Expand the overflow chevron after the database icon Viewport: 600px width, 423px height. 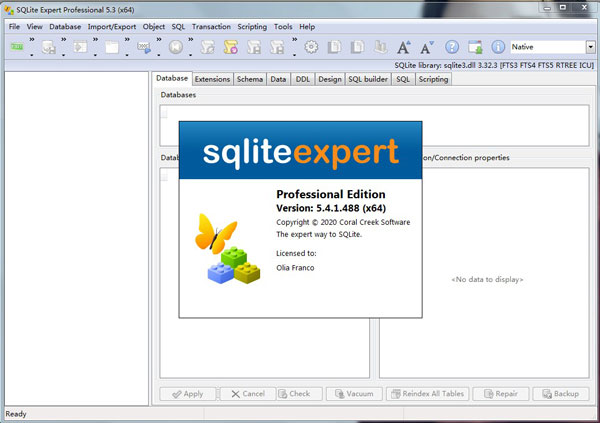click(64, 39)
